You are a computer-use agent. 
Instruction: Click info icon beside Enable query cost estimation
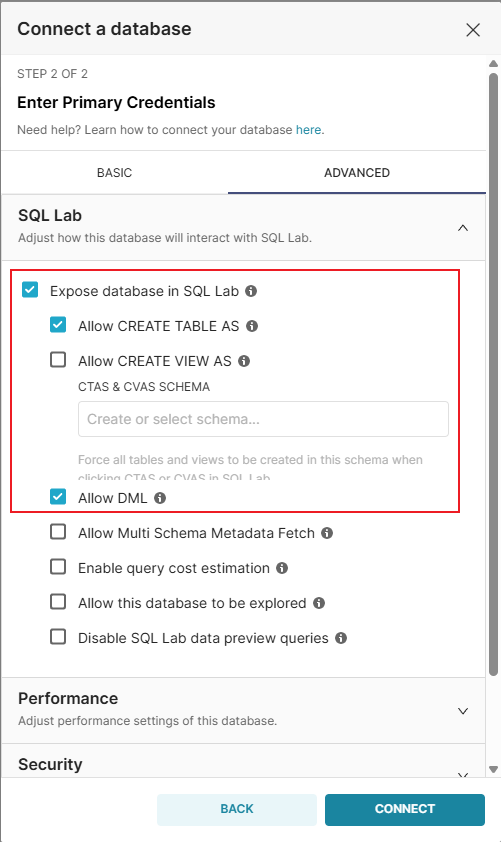tap(282, 568)
